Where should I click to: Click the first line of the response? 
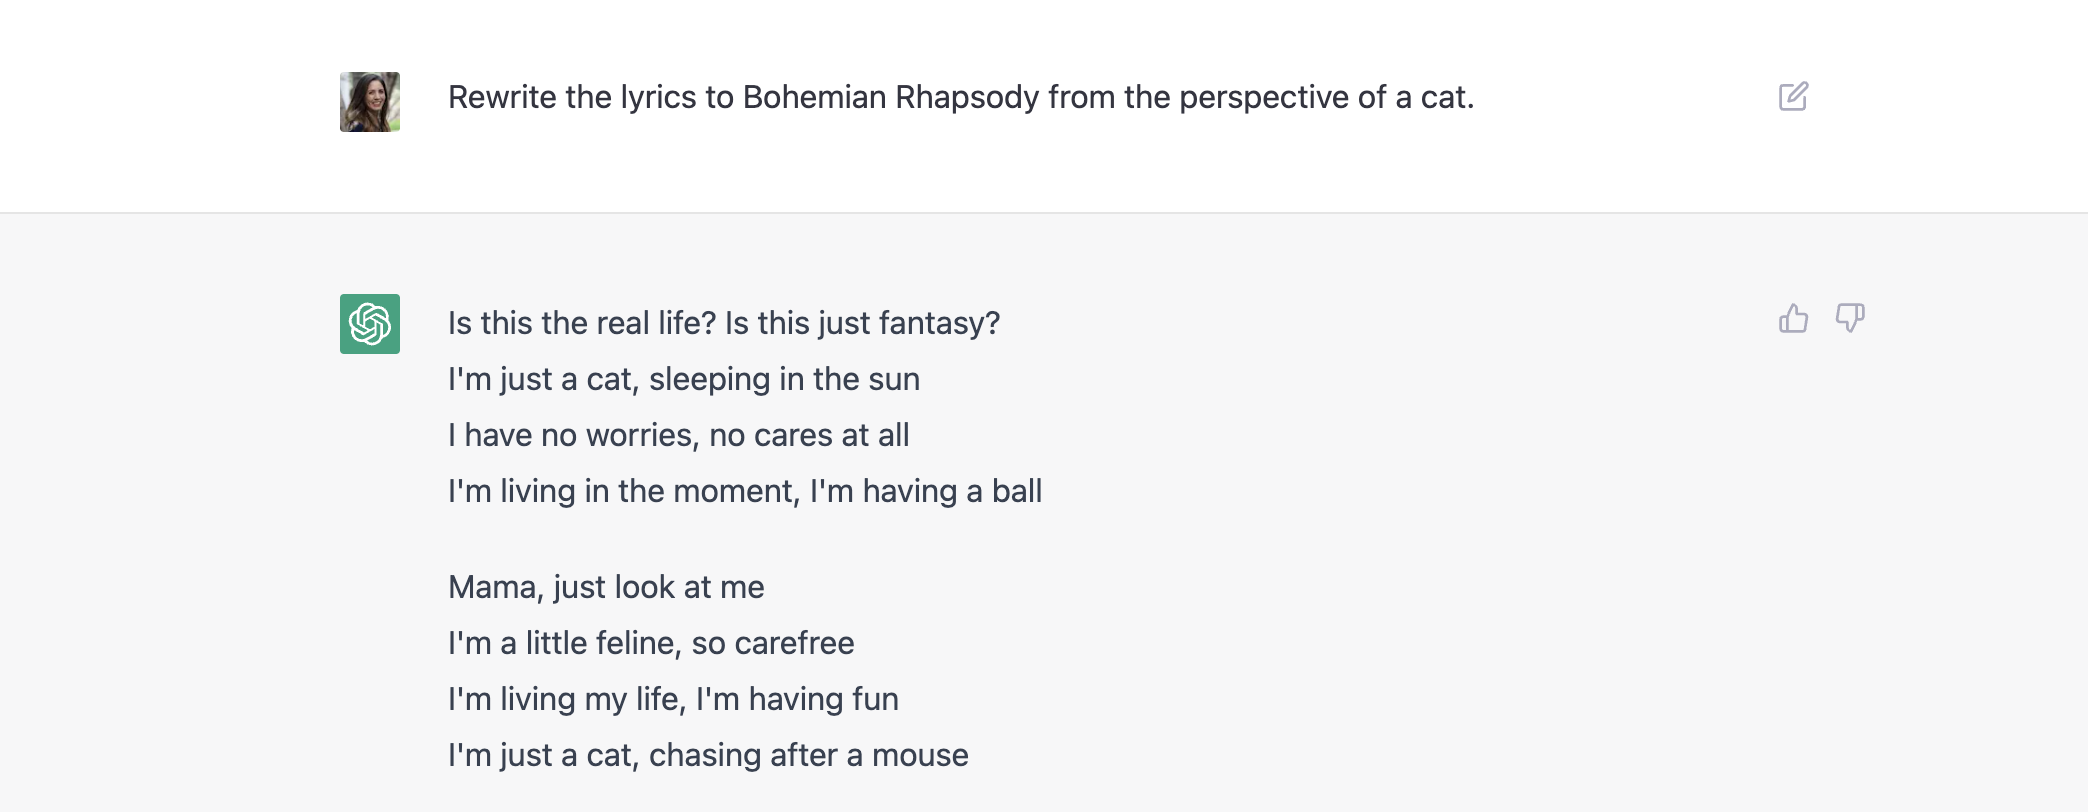pyautogui.click(x=723, y=324)
